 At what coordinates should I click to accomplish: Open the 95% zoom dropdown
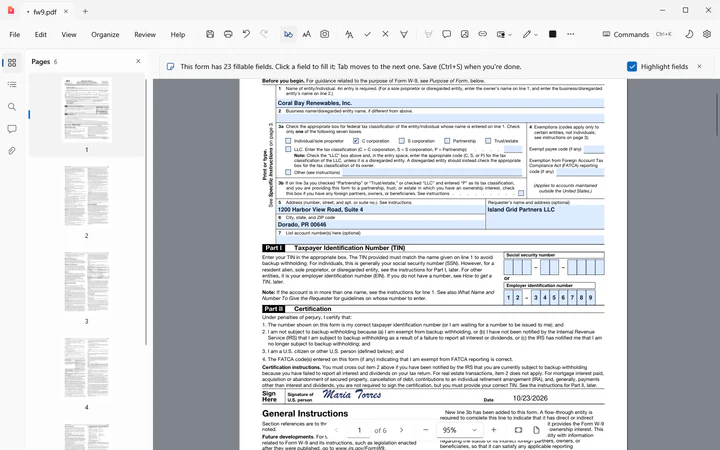[460, 430]
